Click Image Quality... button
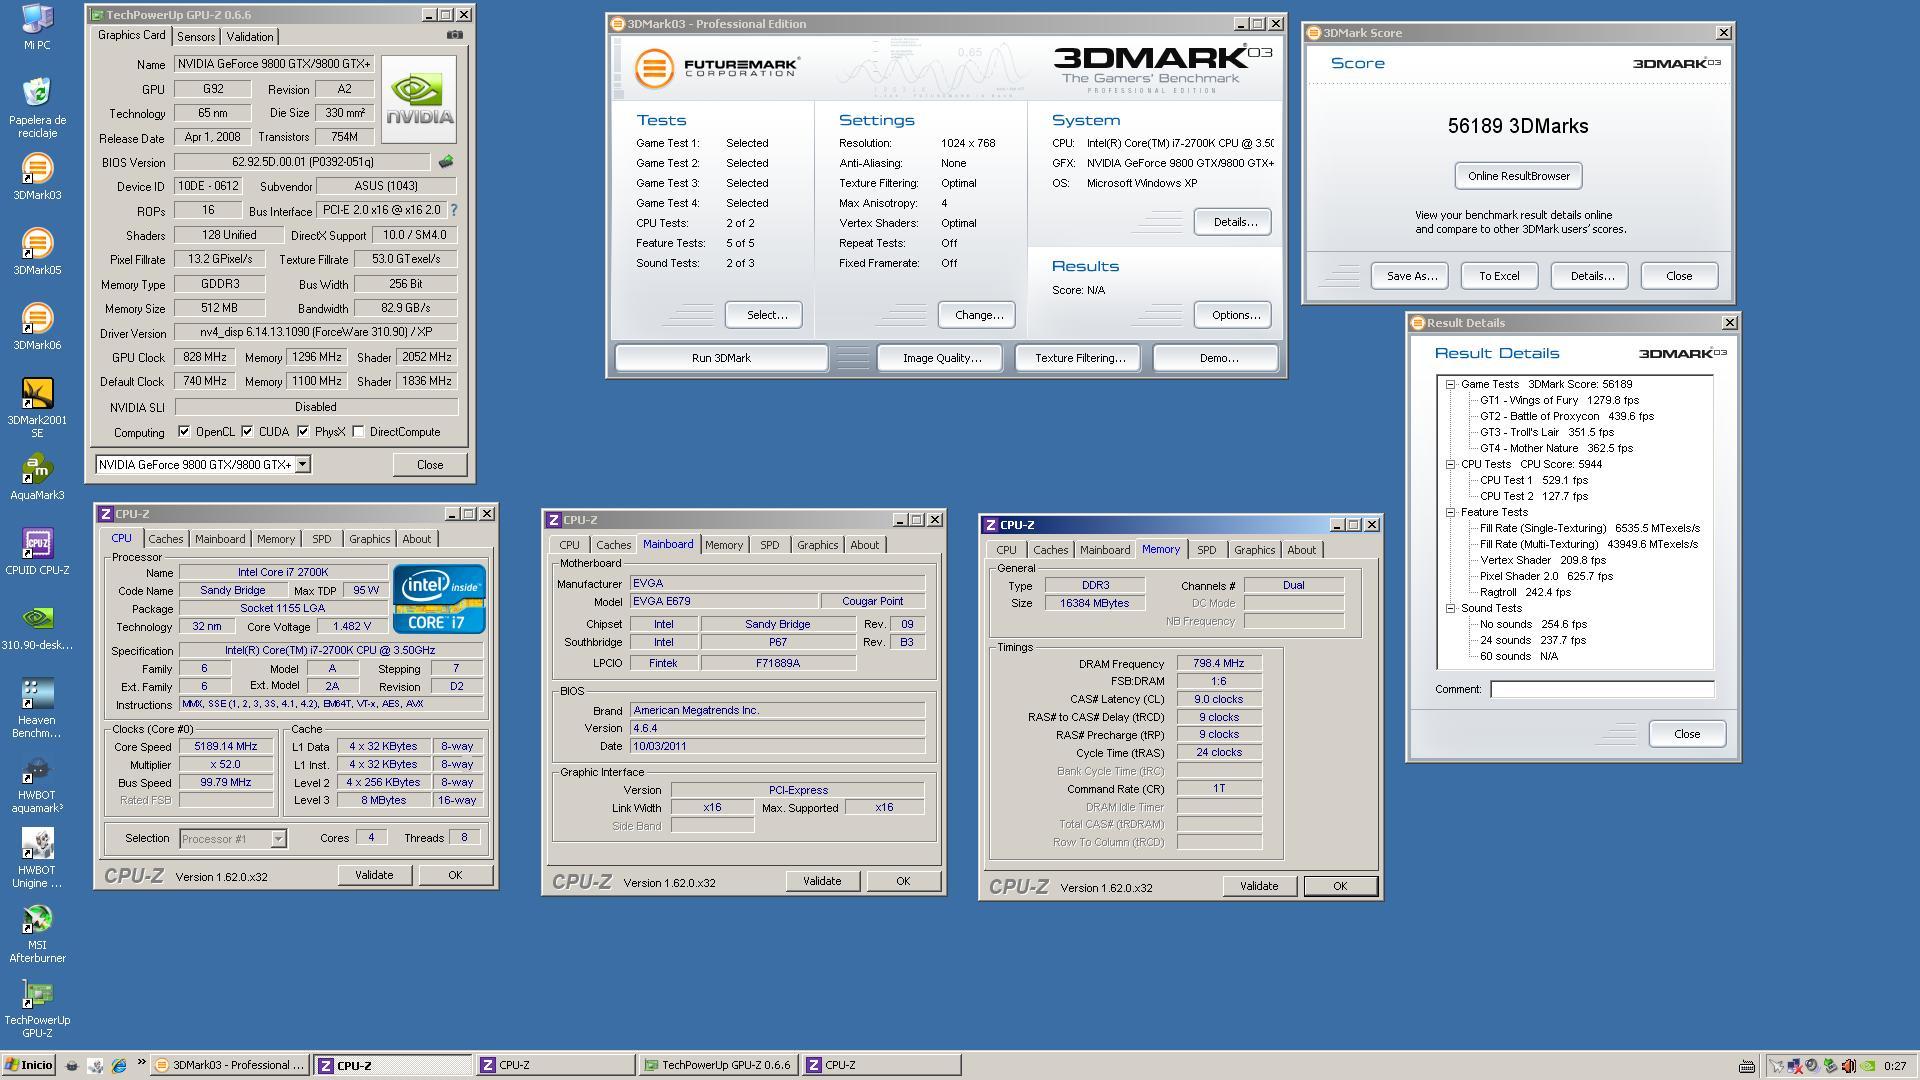This screenshot has width=1920, height=1080. tap(941, 358)
